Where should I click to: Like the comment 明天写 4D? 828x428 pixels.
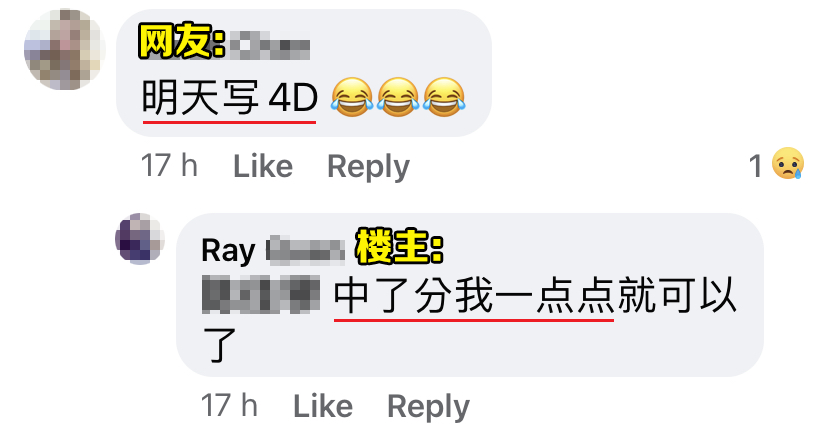pyautogui.click(x=263, y=167)
